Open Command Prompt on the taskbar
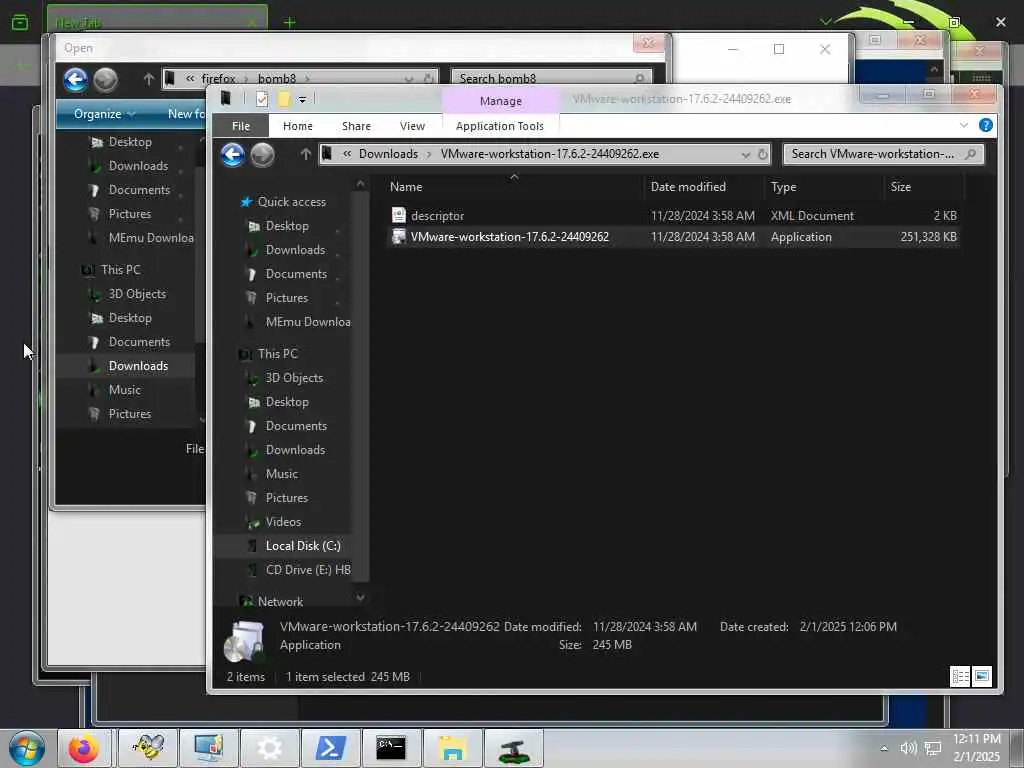This screenshot has width=1024, height=768. (x=391, y=748)
